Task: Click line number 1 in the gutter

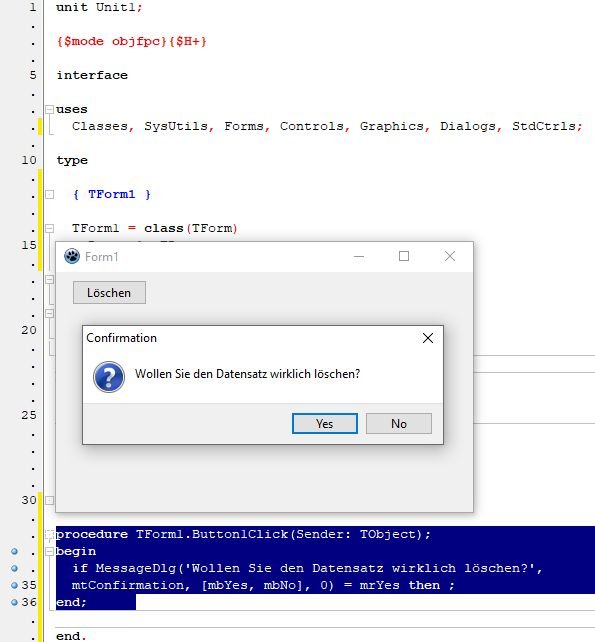Action: click(33, 7)
